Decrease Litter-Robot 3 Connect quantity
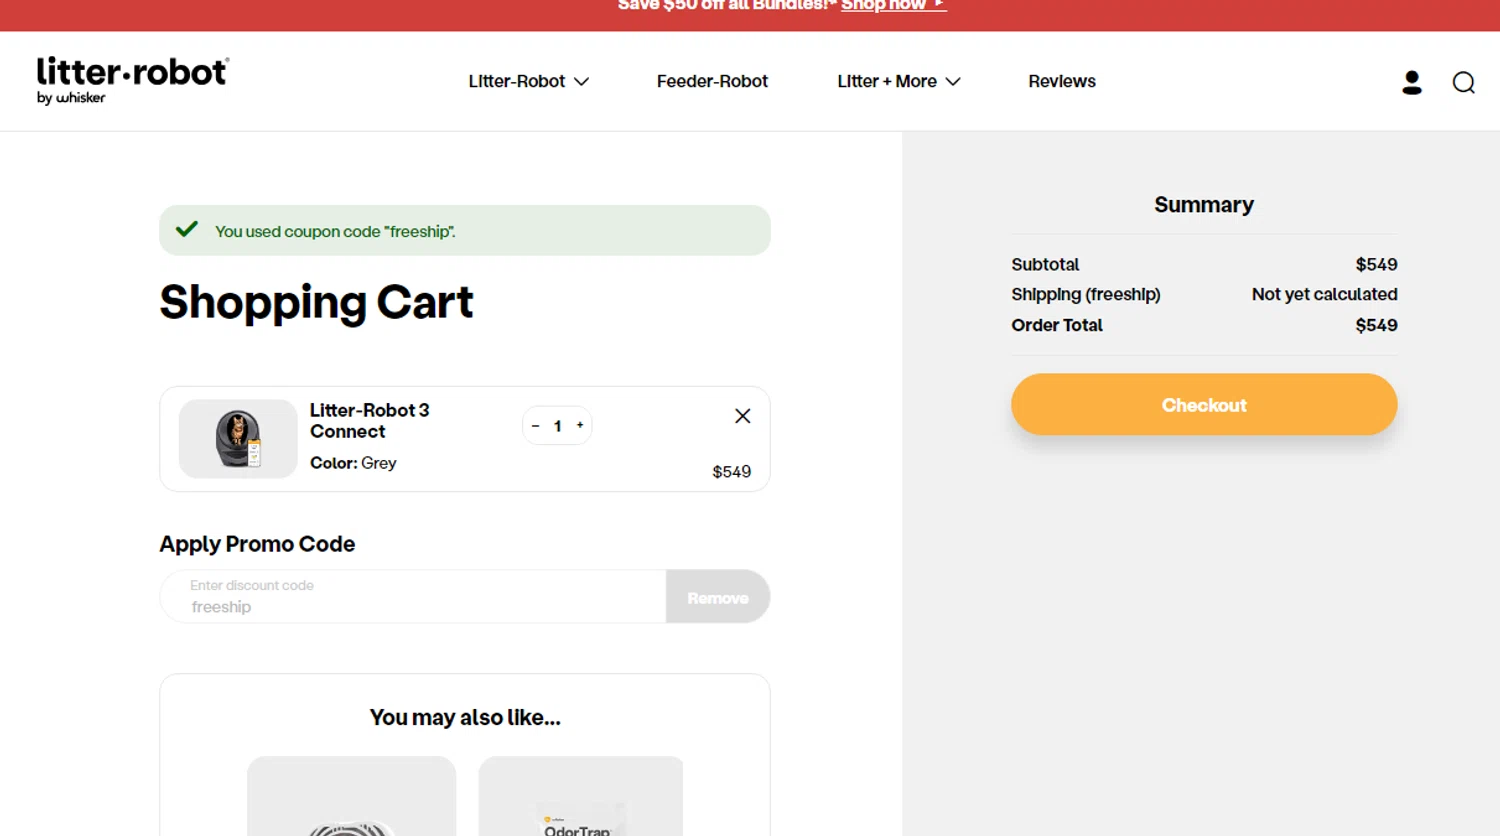1500x836 pixels. coord(535,426)
